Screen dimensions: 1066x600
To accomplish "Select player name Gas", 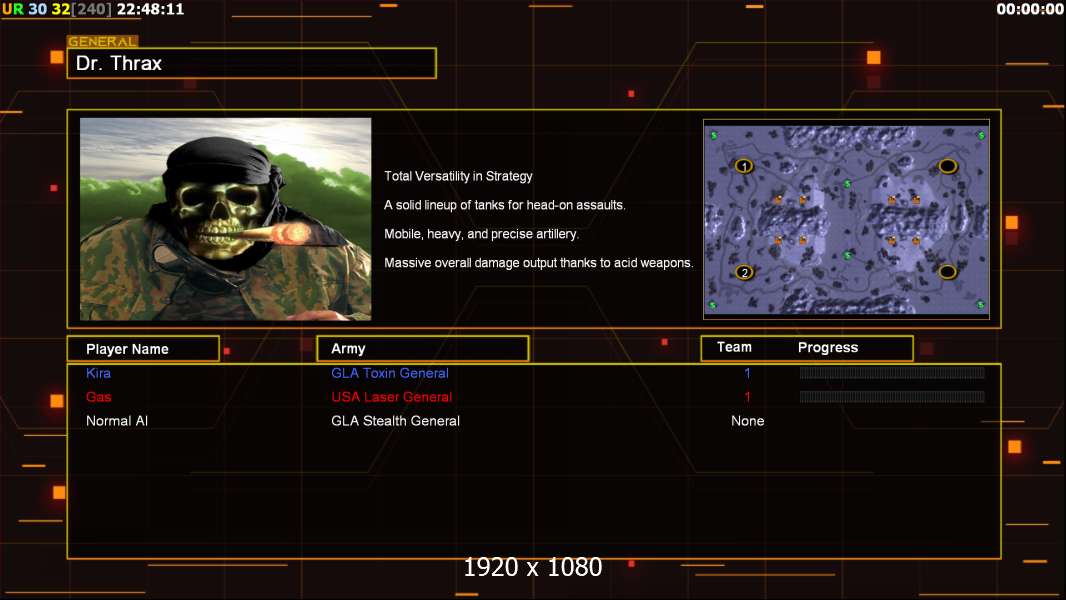I will pos(99,397).
